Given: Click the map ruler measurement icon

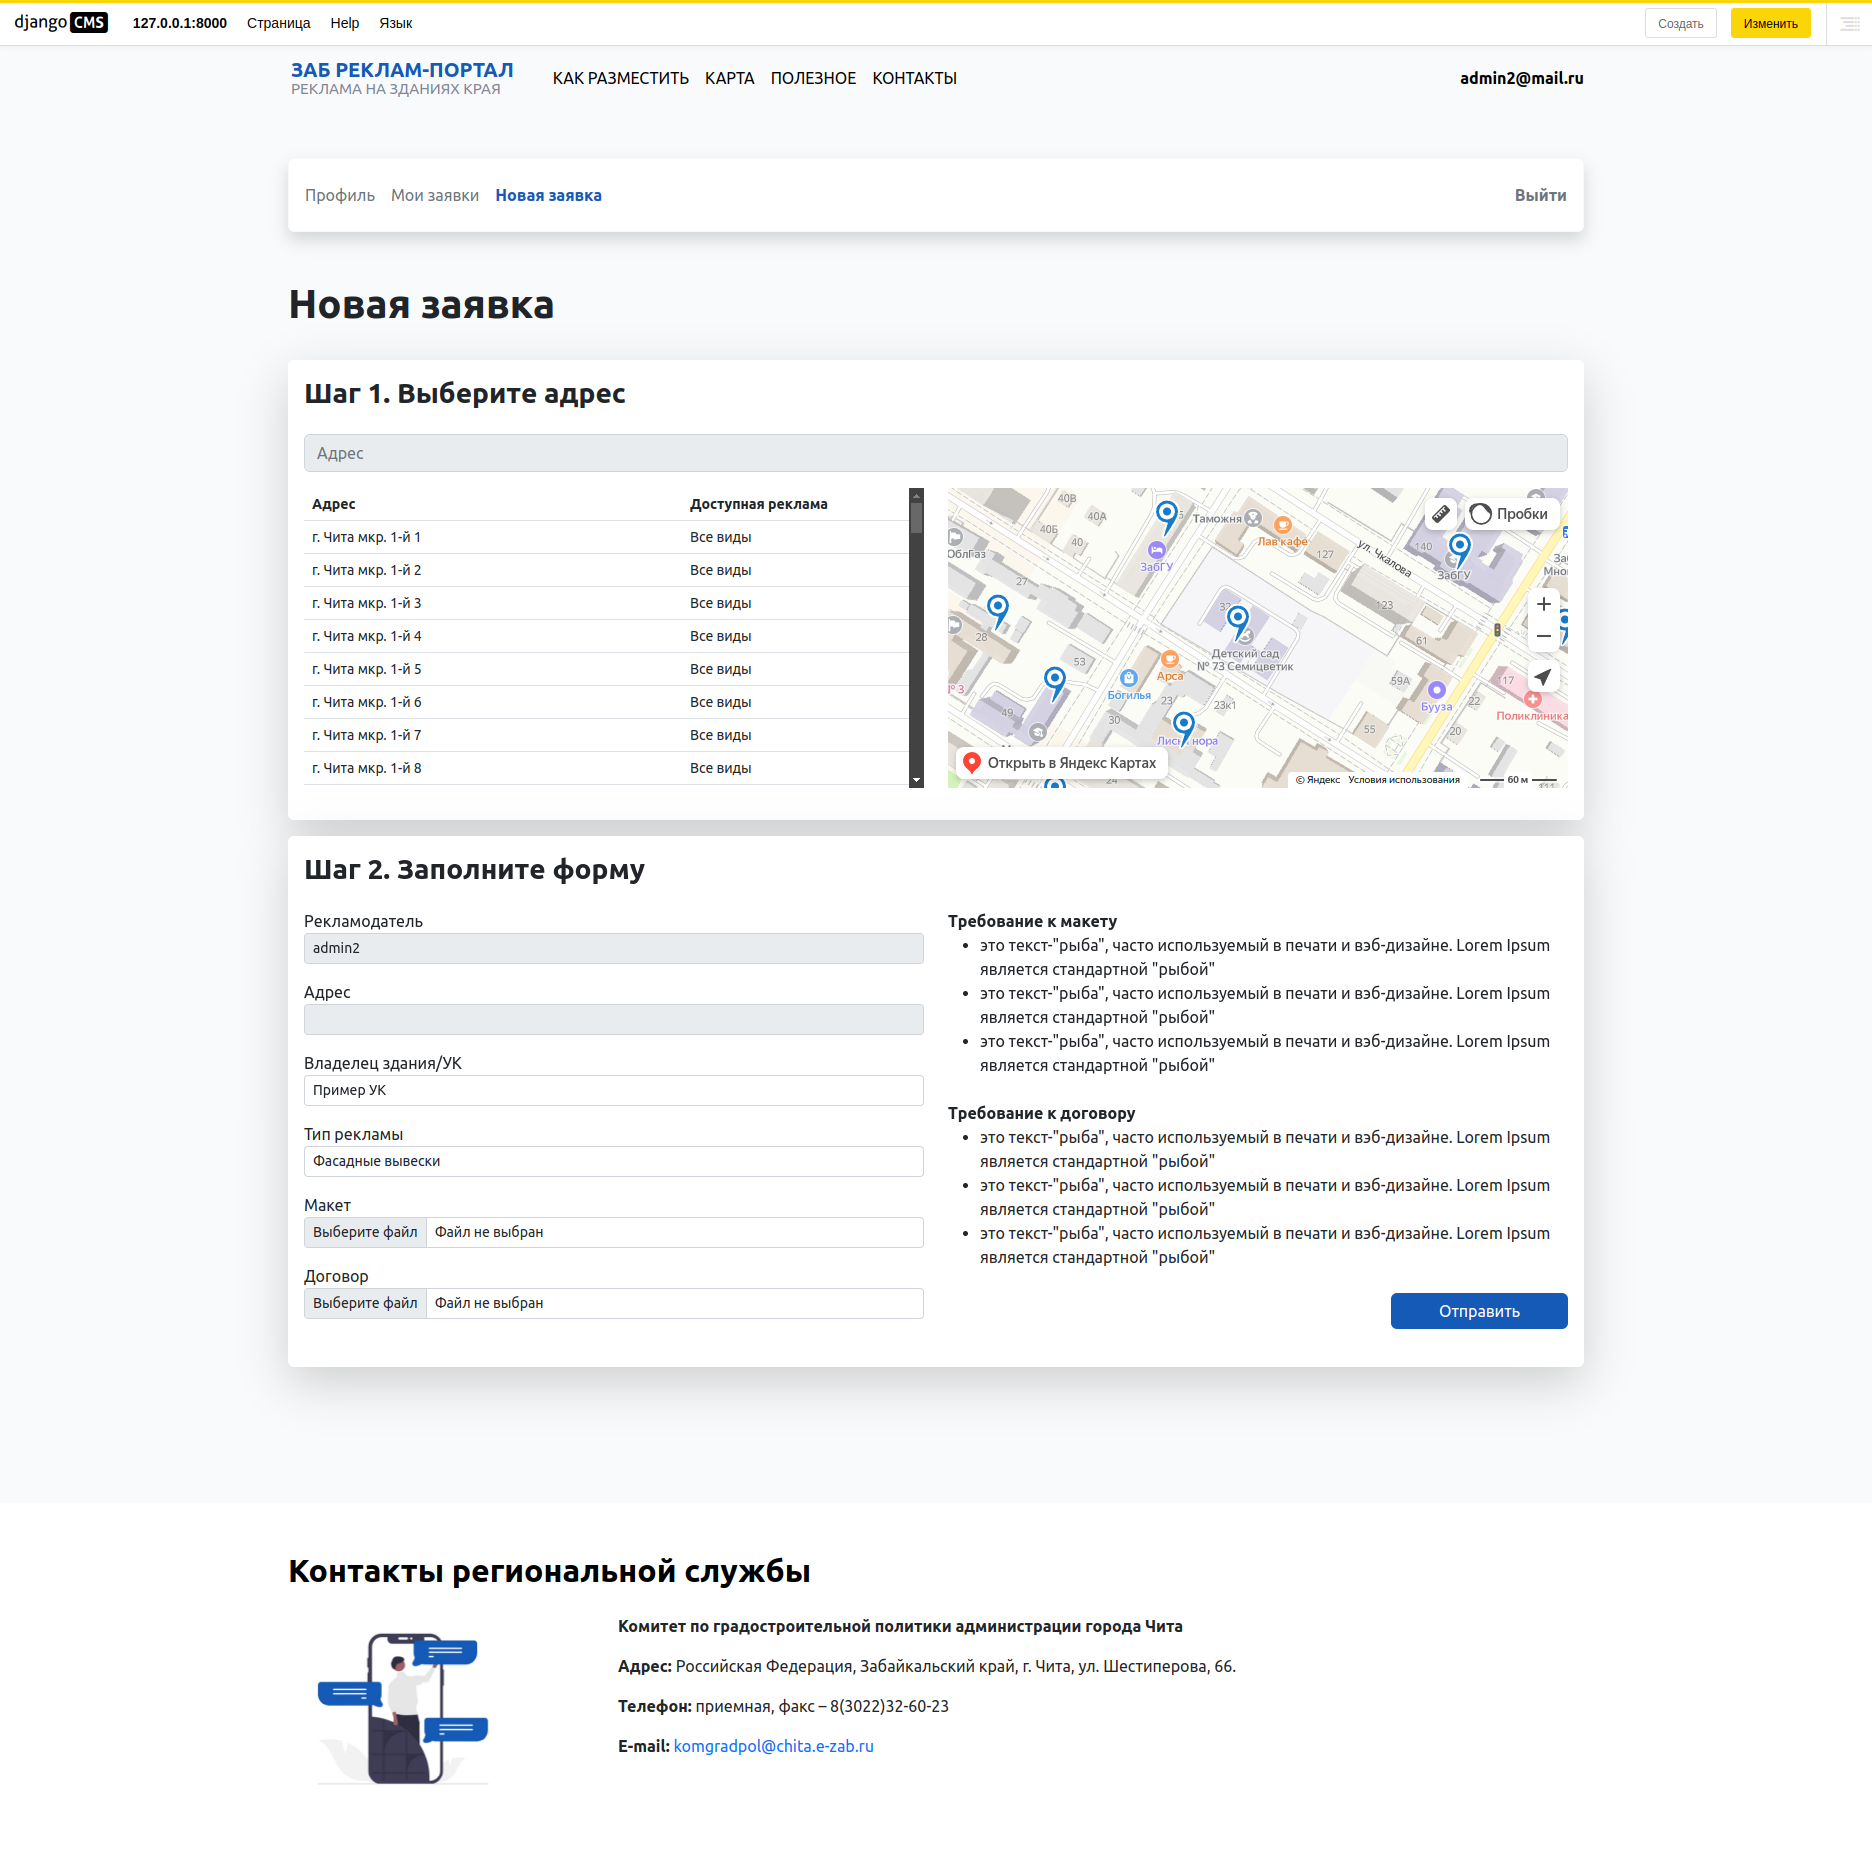Looking at the screenshot, I should tap(1440, 514).
